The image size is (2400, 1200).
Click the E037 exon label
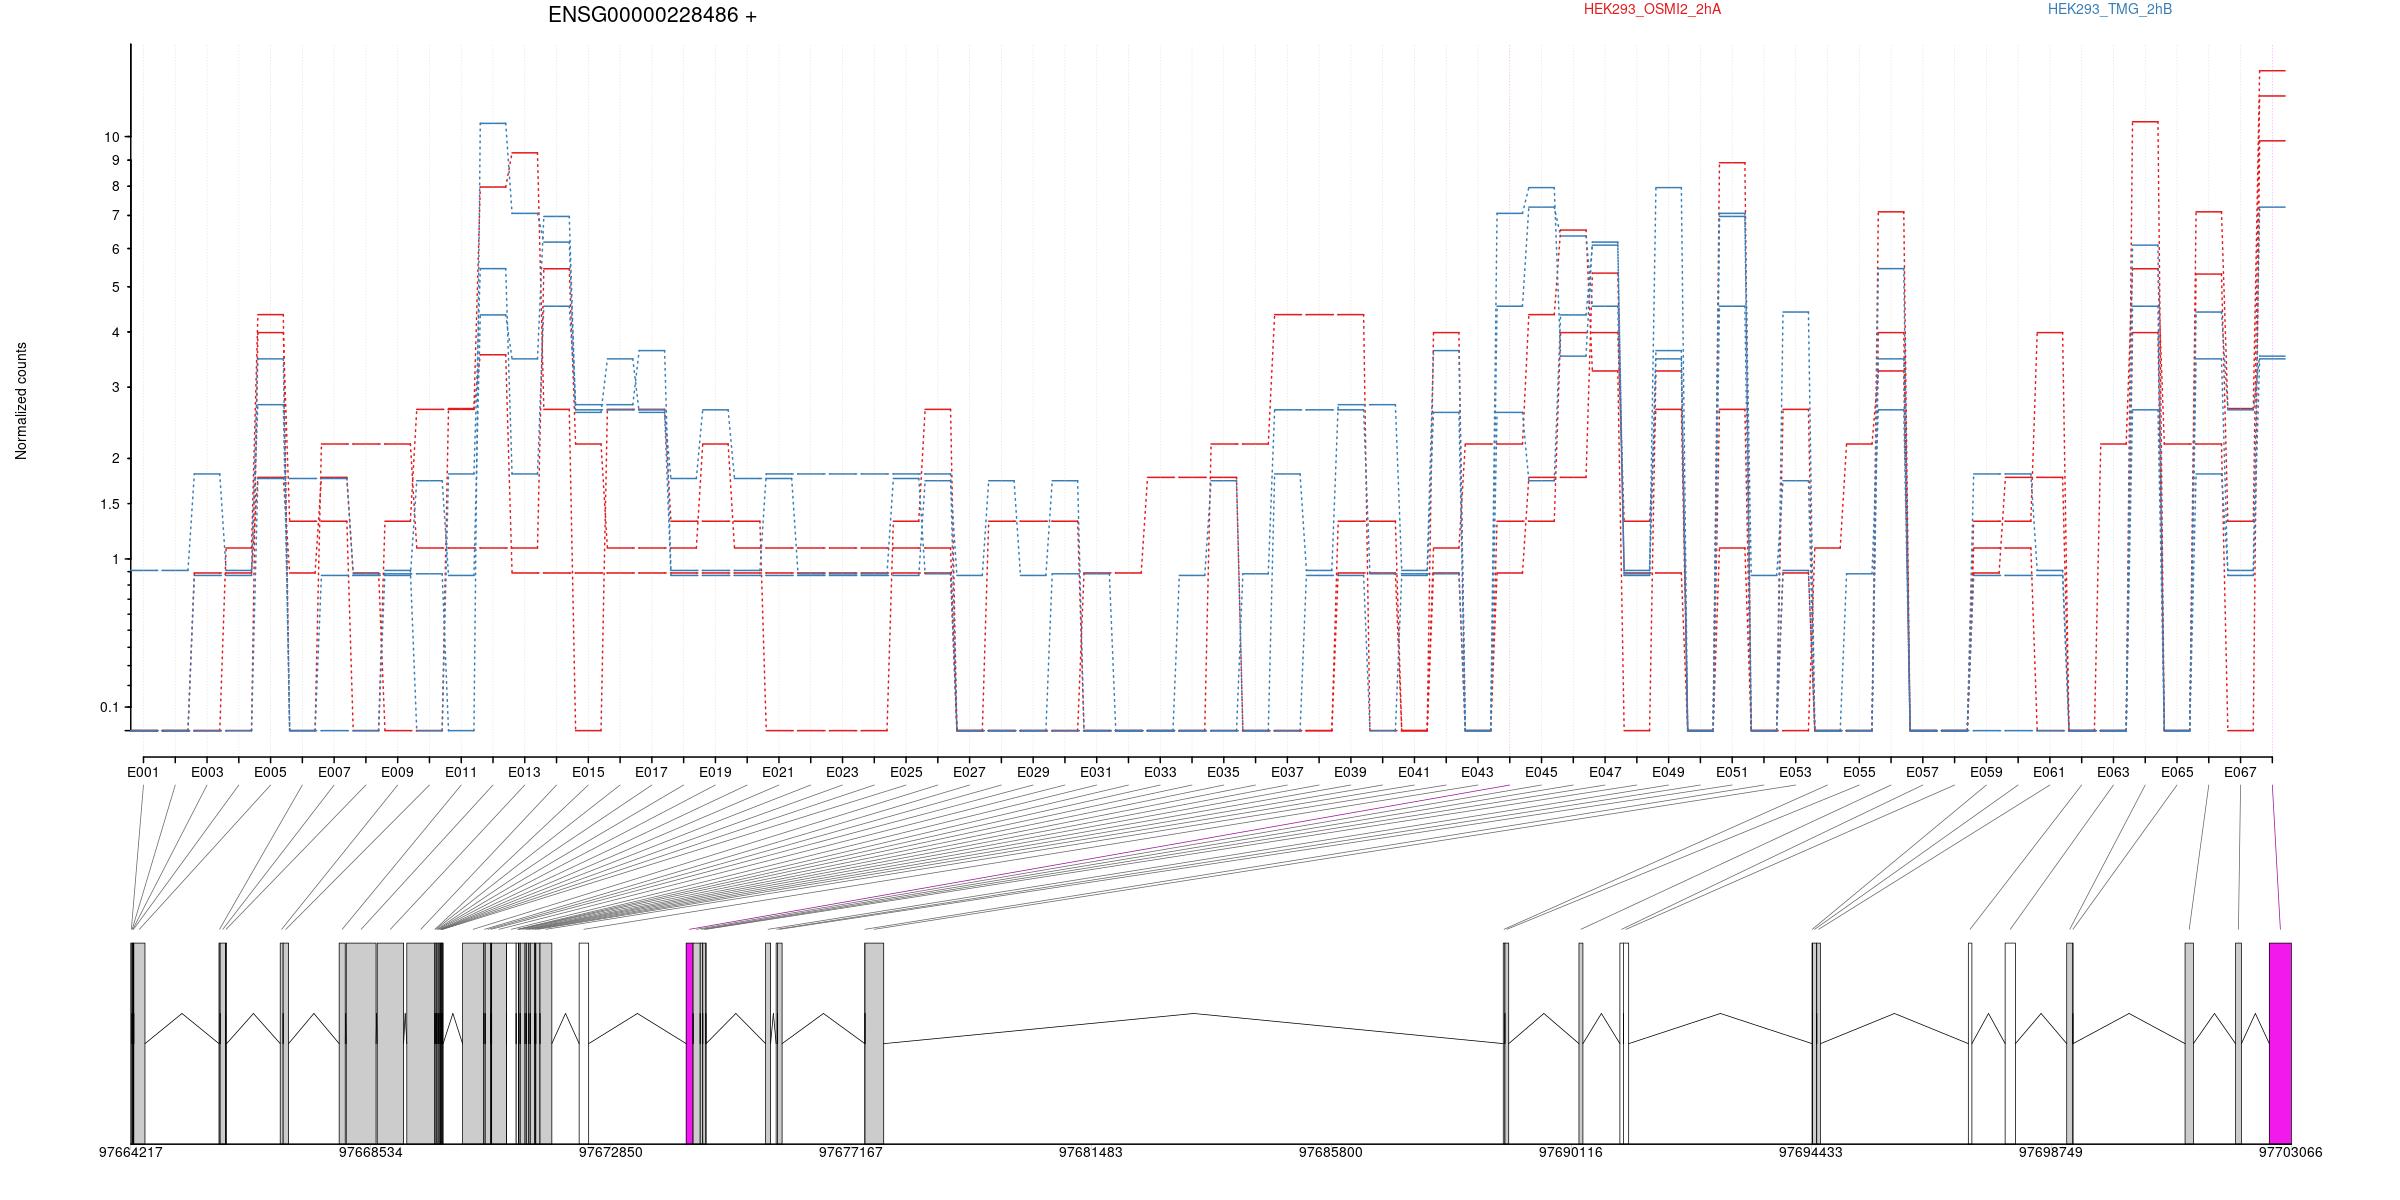1287,773
